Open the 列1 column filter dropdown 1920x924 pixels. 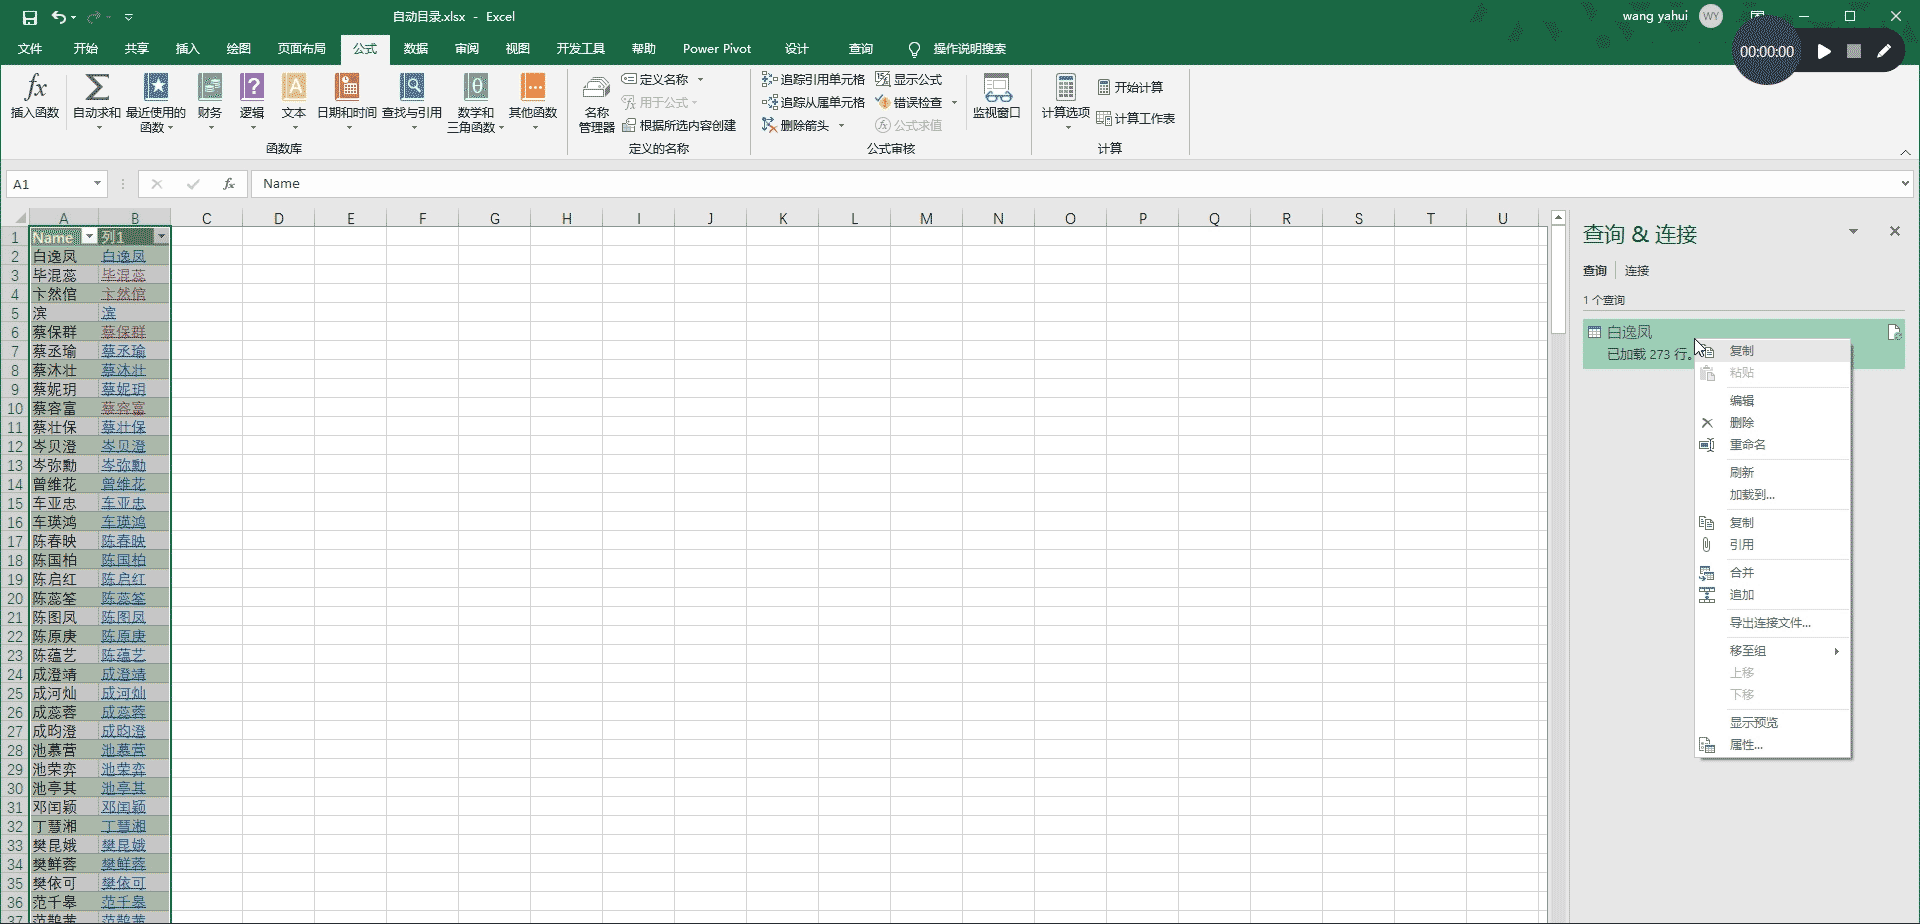(x=161, y=237)
